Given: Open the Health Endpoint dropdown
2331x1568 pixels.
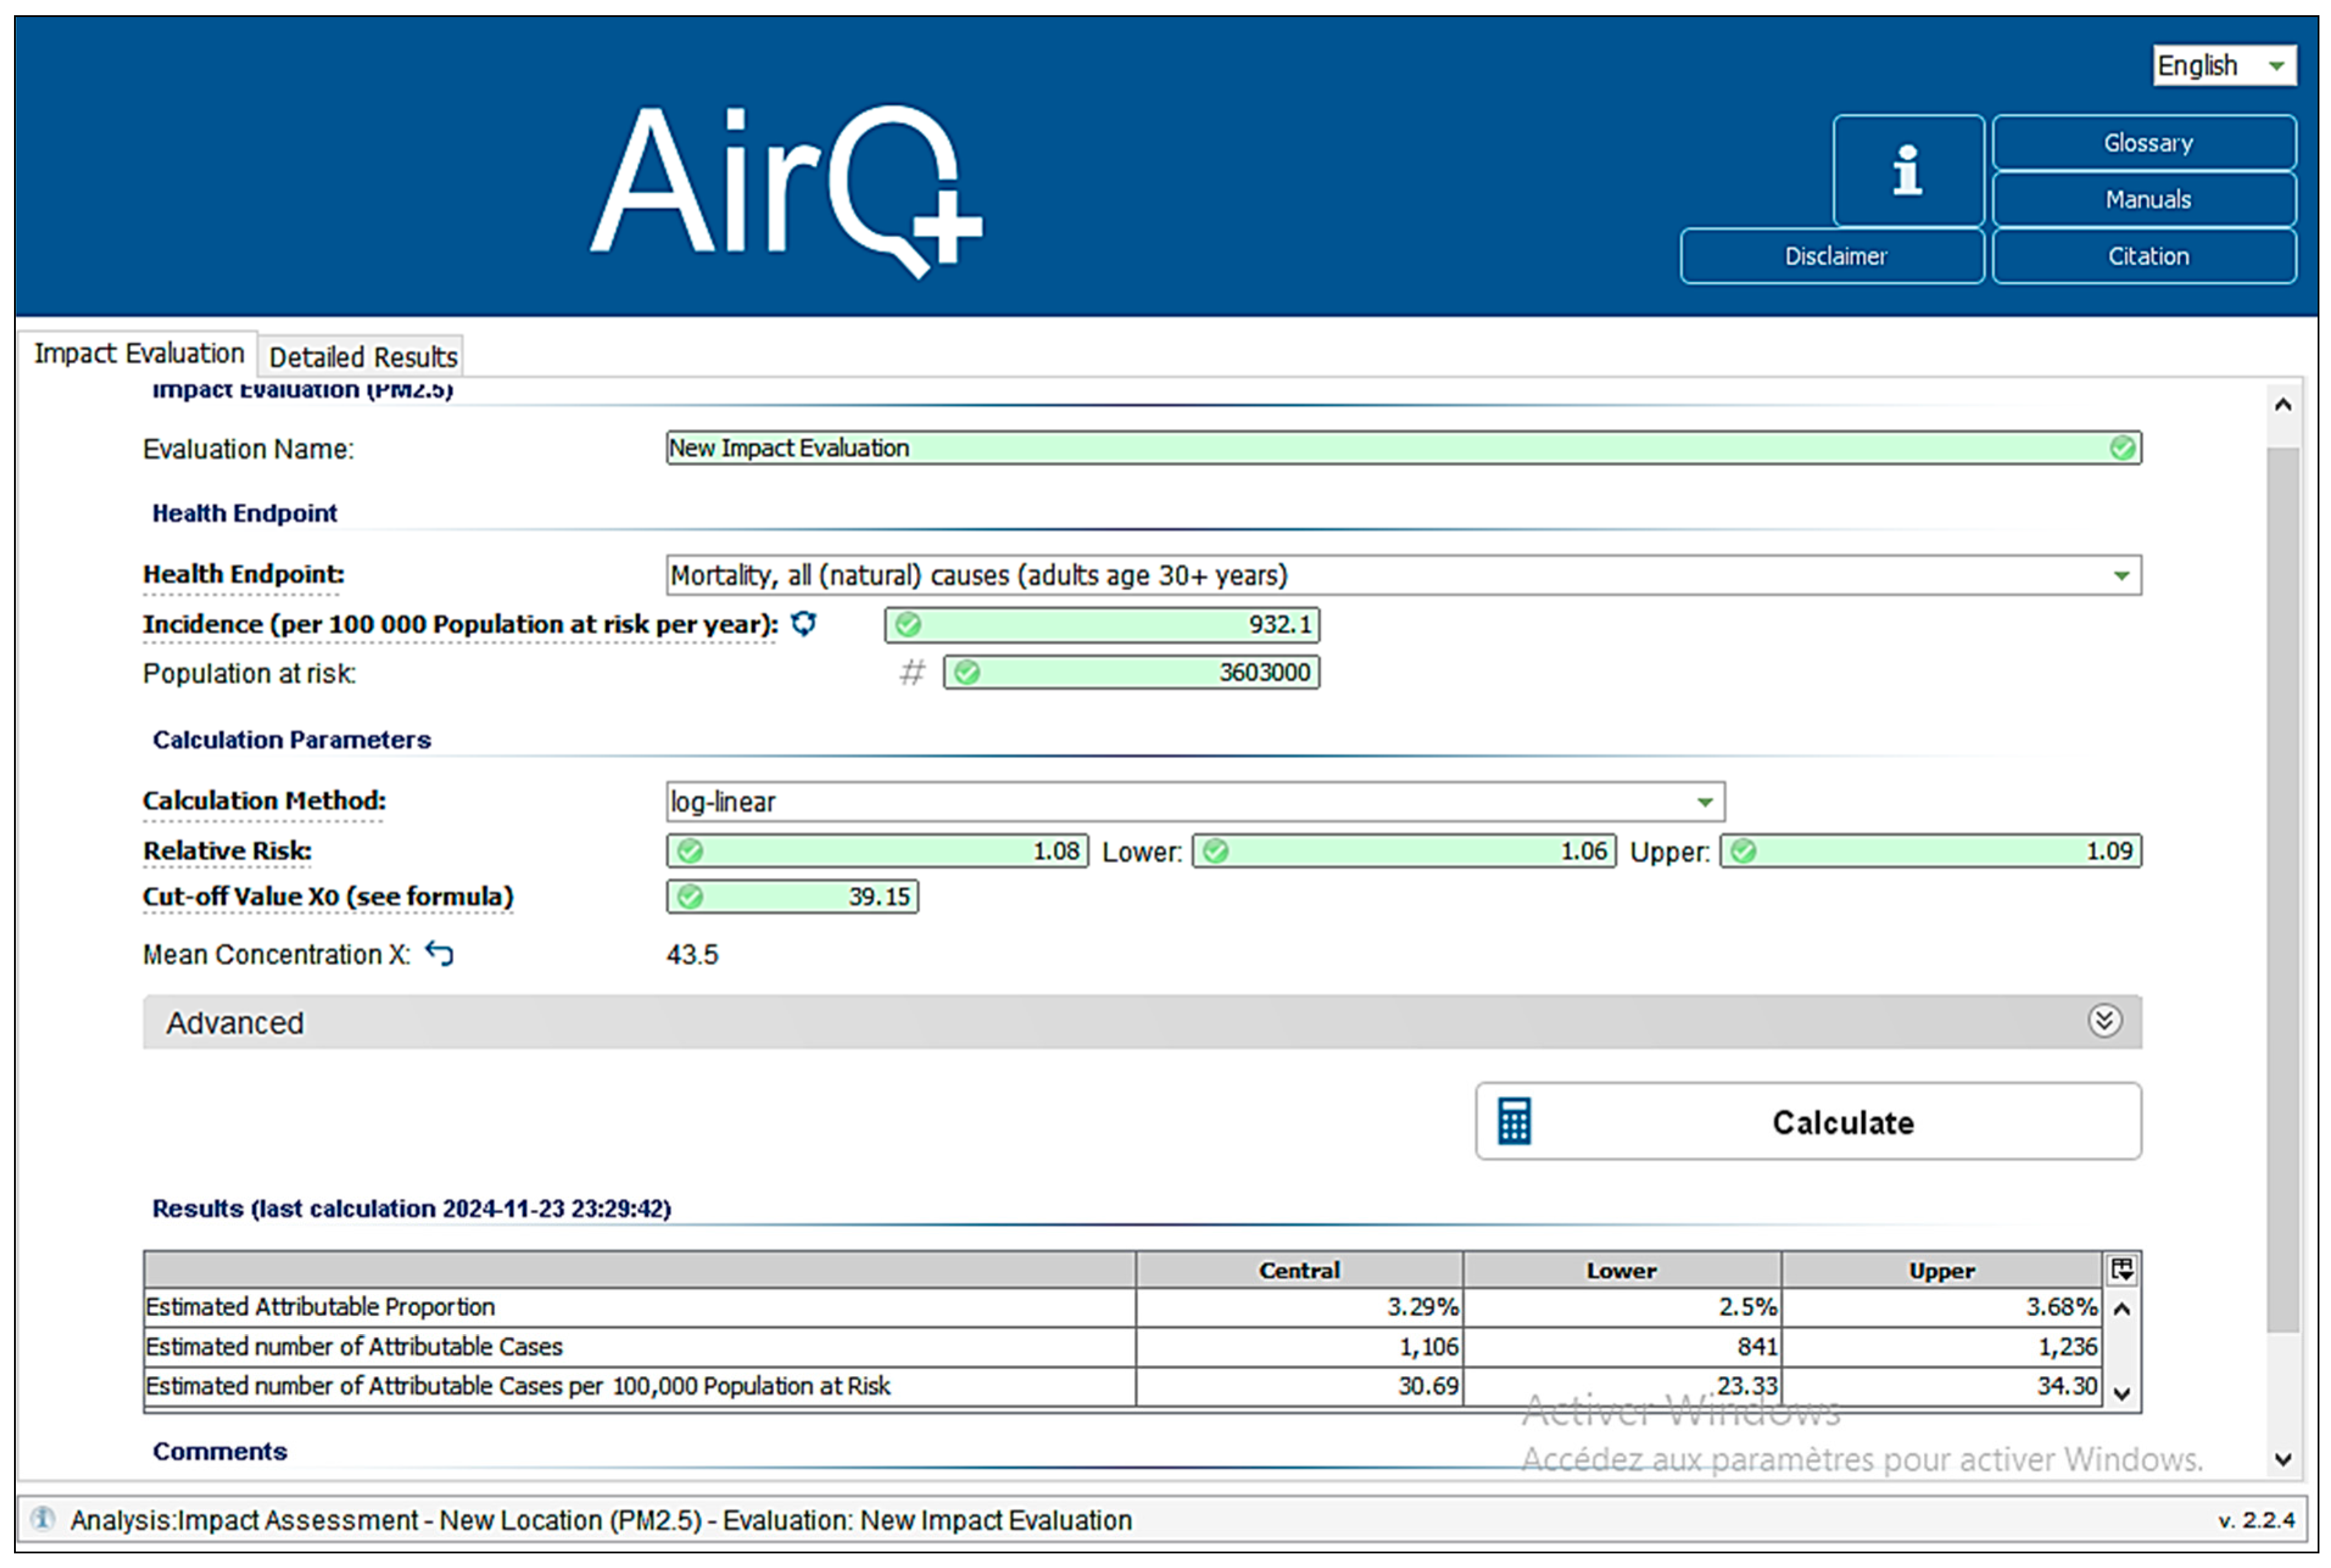Looking at the screenshot, I should [x=2120, y=576].
